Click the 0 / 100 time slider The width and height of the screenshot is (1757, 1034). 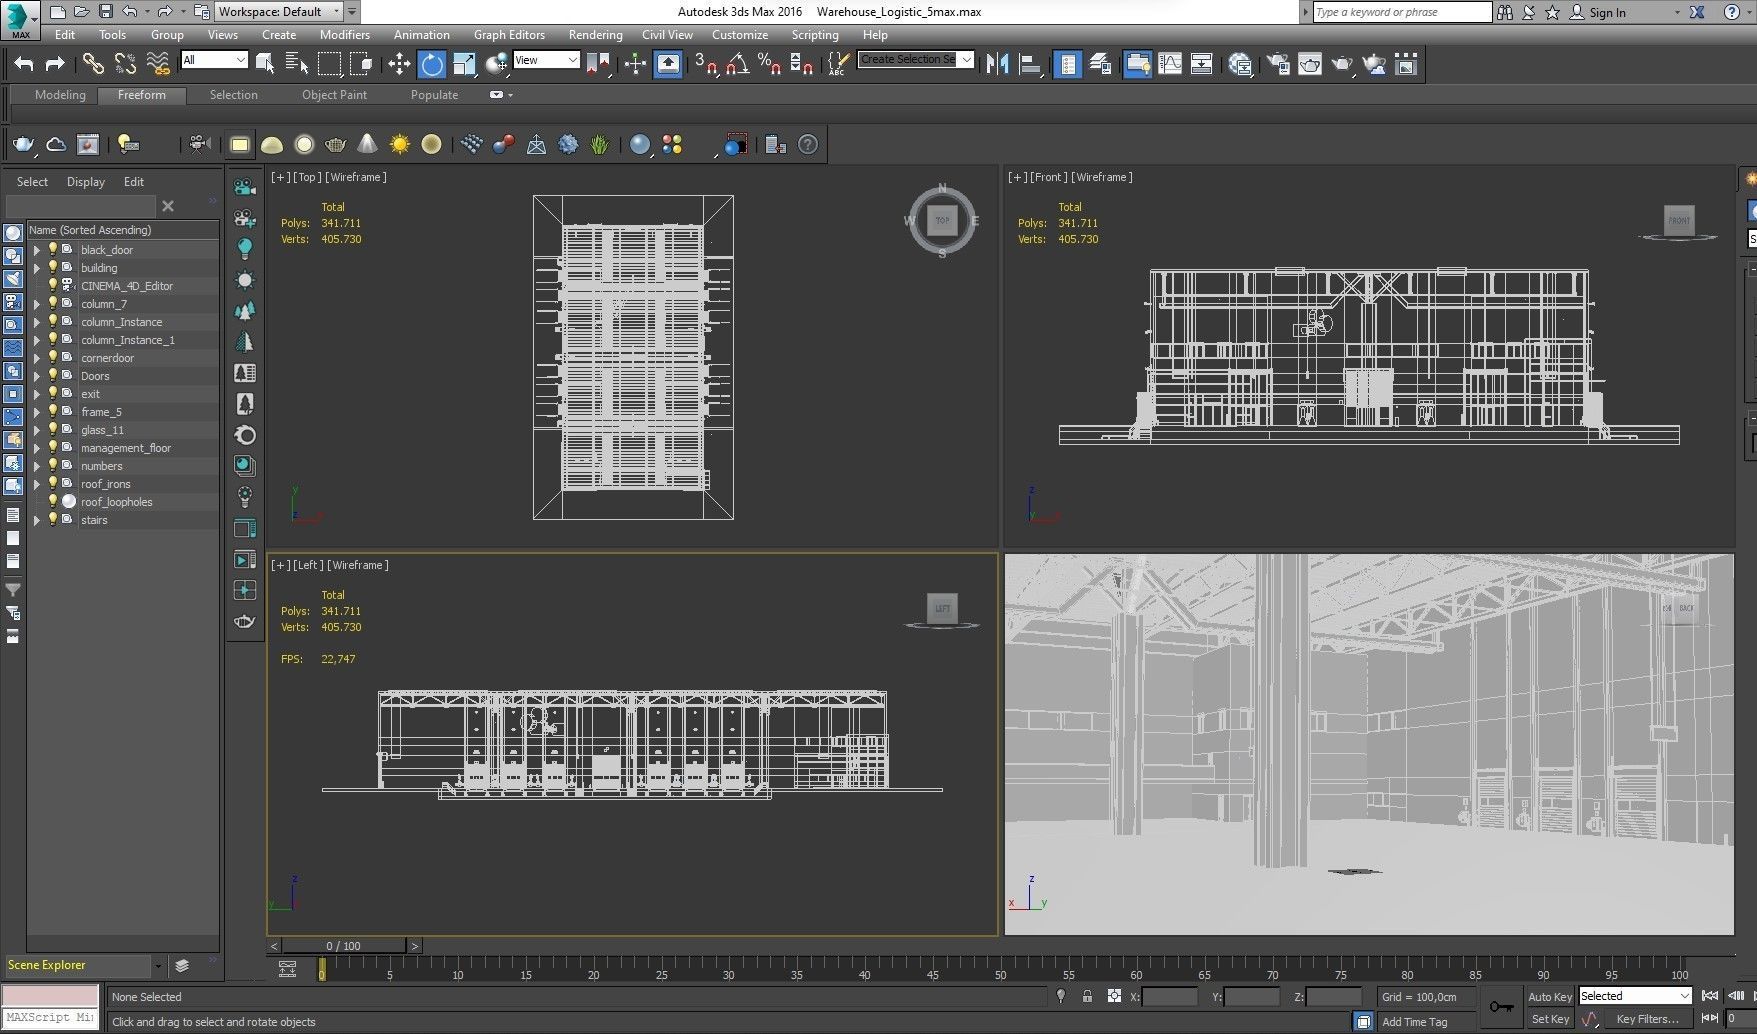click(x=344, y=946)
